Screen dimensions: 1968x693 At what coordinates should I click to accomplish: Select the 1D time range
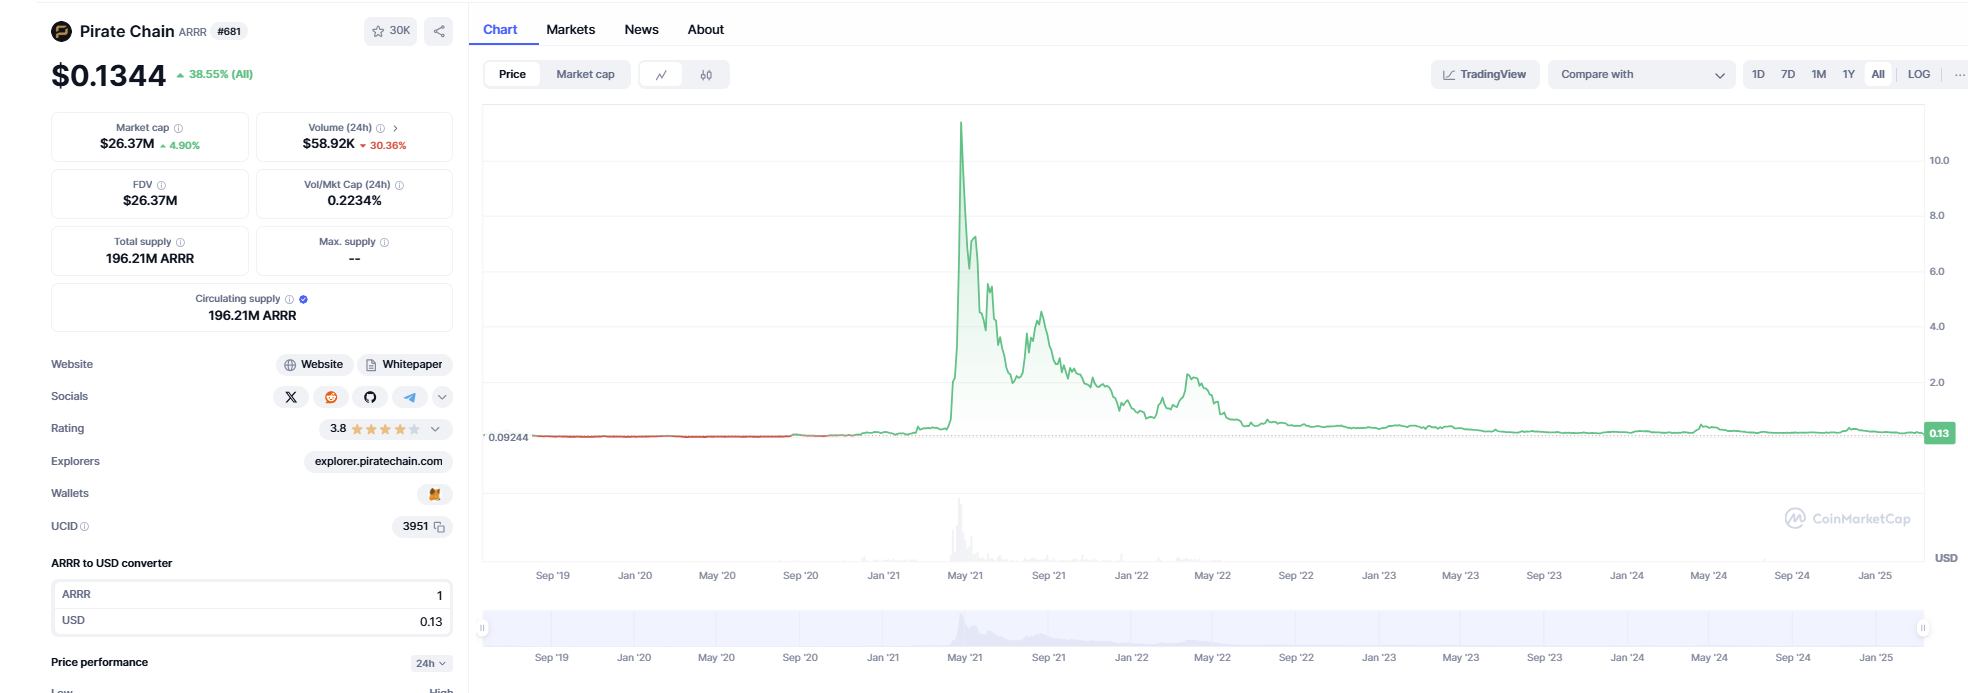tap(1758, 75)
